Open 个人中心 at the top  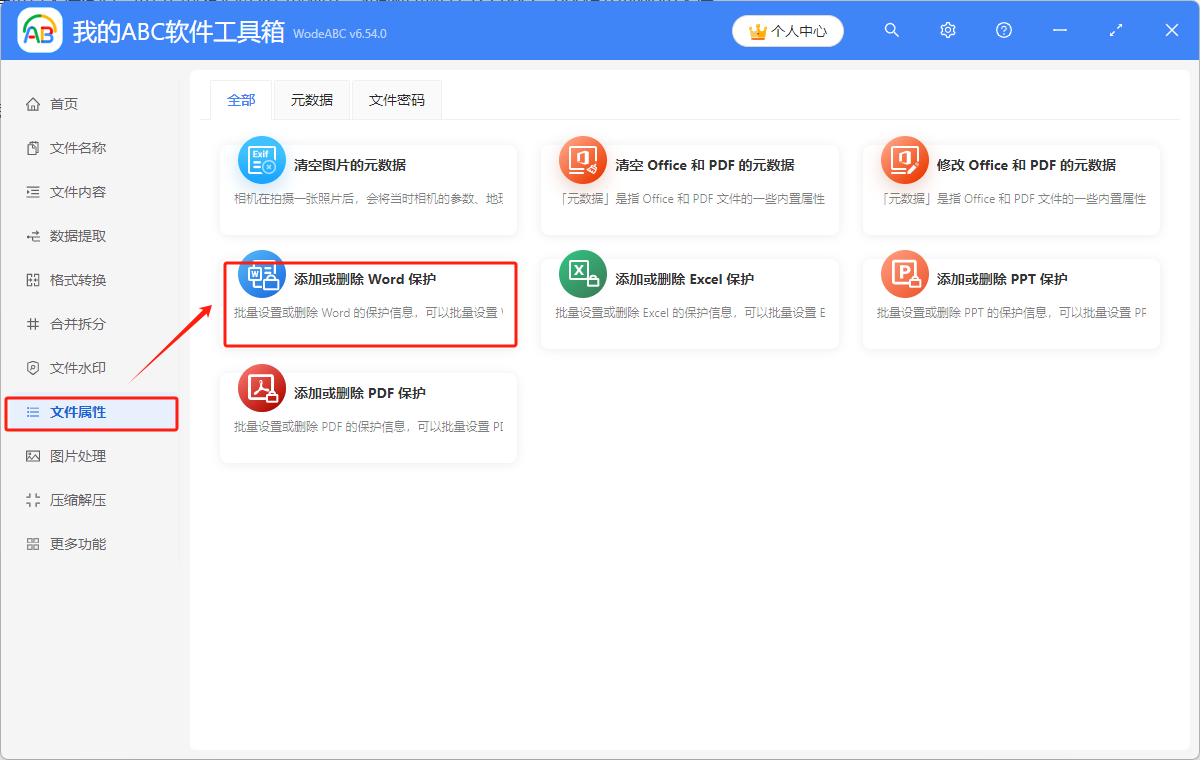point(788,31)
